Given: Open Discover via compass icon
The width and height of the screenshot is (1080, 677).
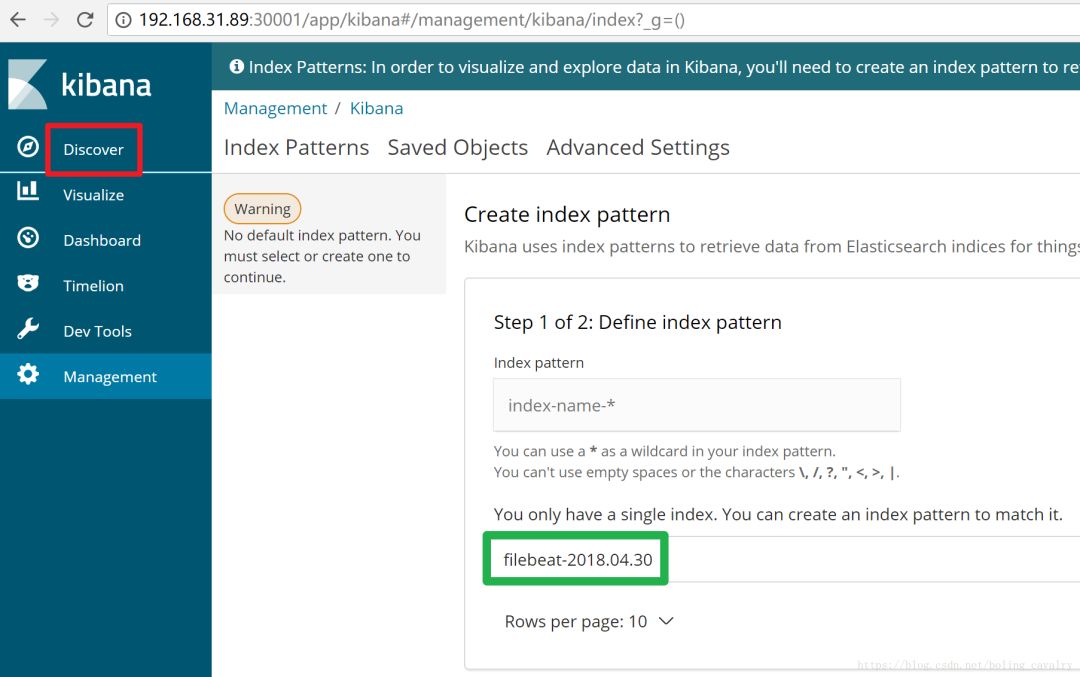Looking at the screenshot, I should pos(28,148).
